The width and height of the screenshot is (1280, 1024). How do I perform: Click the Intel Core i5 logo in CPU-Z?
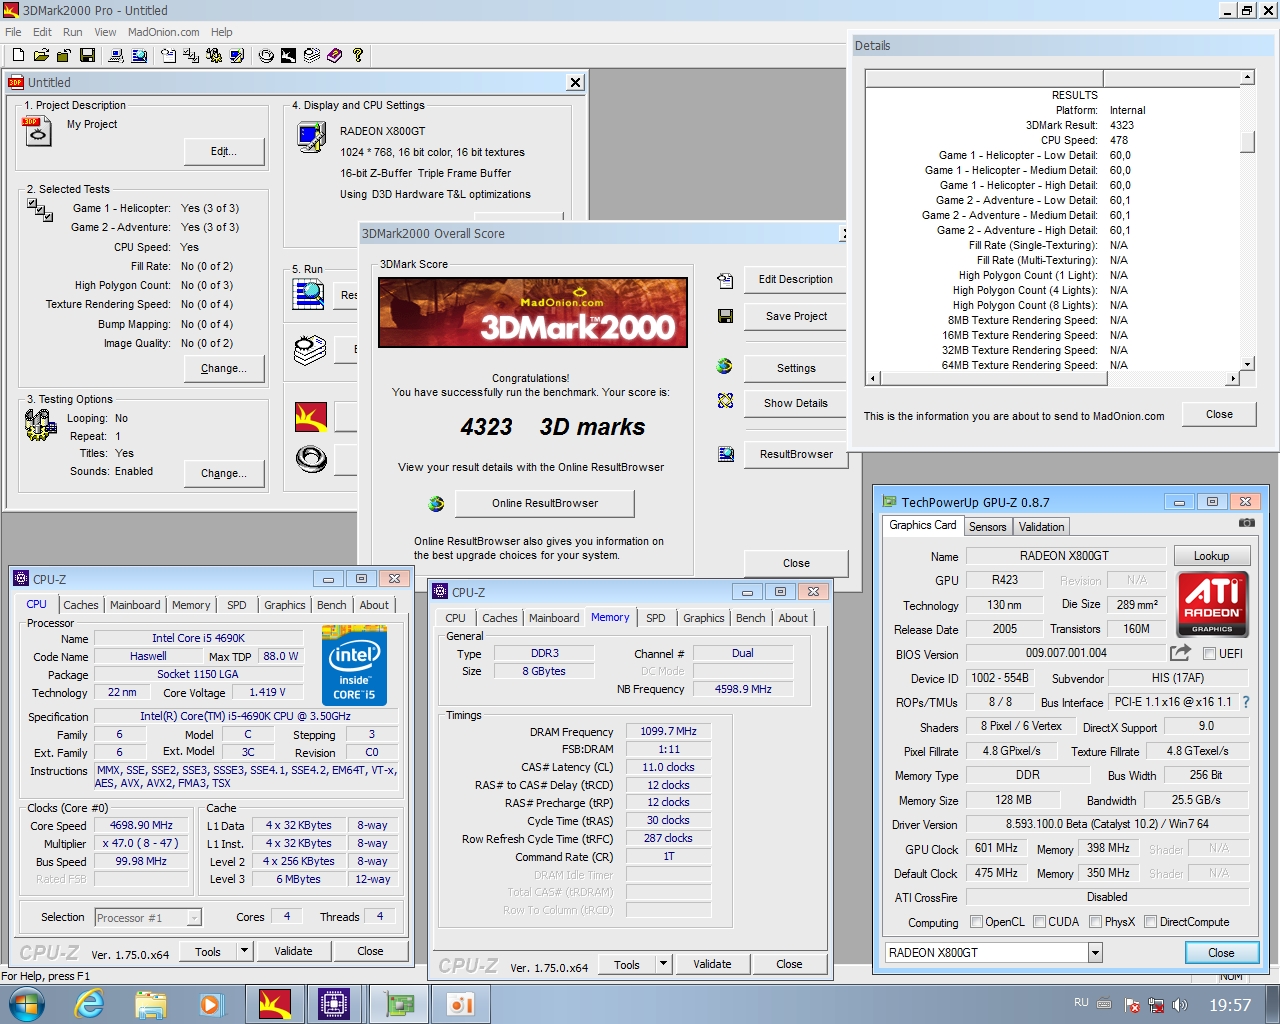354,665
